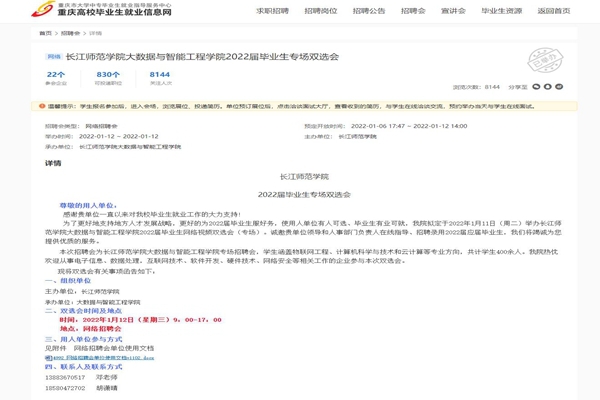Go to the 招聘公告 page

369,11
